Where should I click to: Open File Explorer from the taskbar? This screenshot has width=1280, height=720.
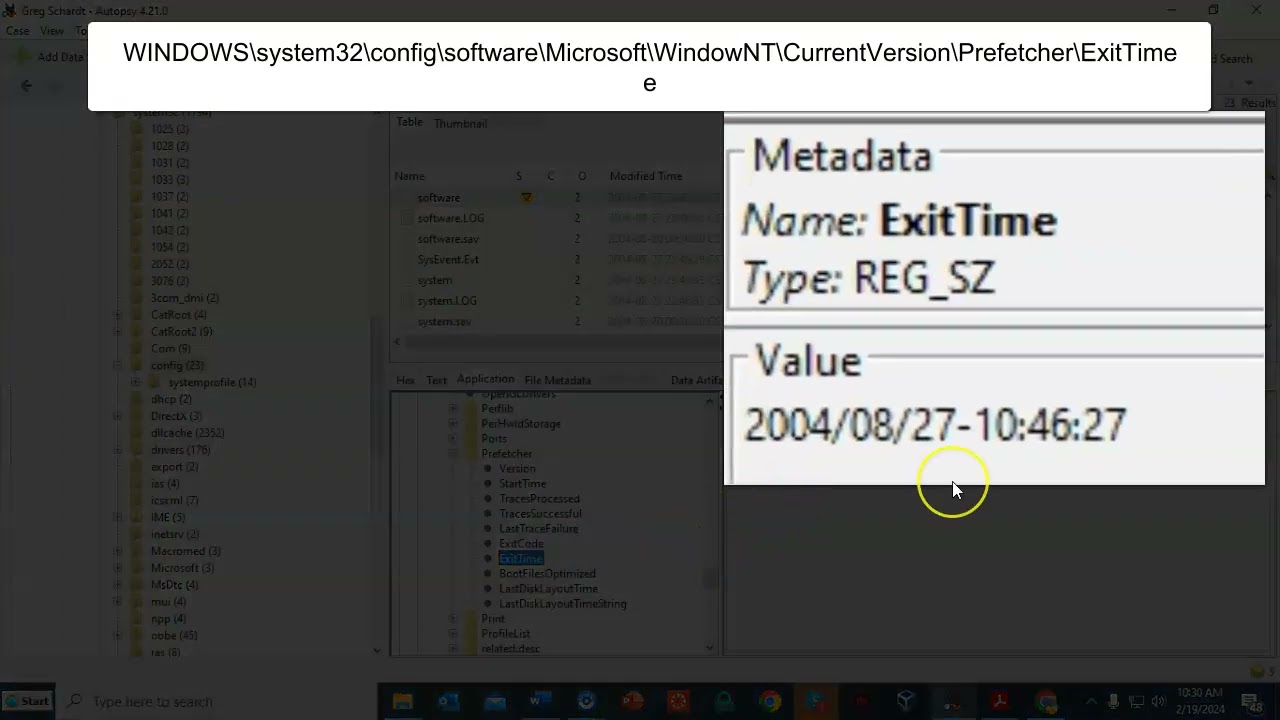coord(402,702)
